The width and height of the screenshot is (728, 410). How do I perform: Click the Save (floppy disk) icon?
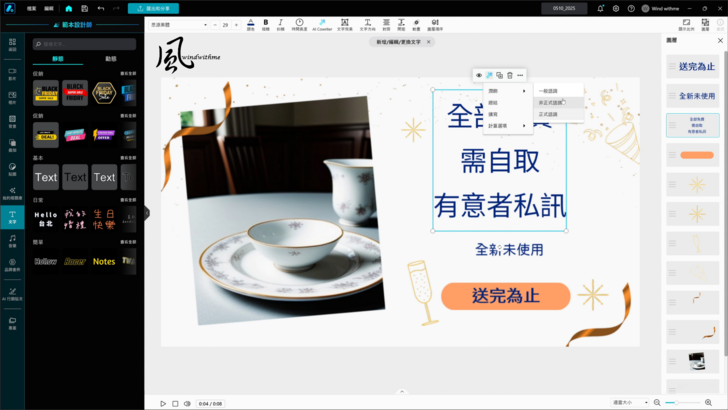point(85,8)
